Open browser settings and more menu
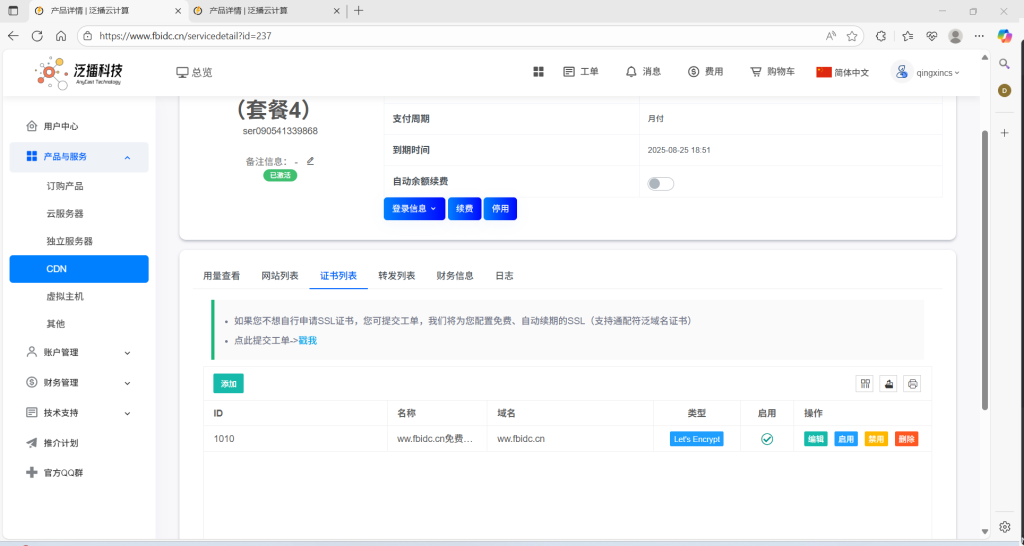The image size is (1024, 546). pyautogui.click(x=979, y=36)
